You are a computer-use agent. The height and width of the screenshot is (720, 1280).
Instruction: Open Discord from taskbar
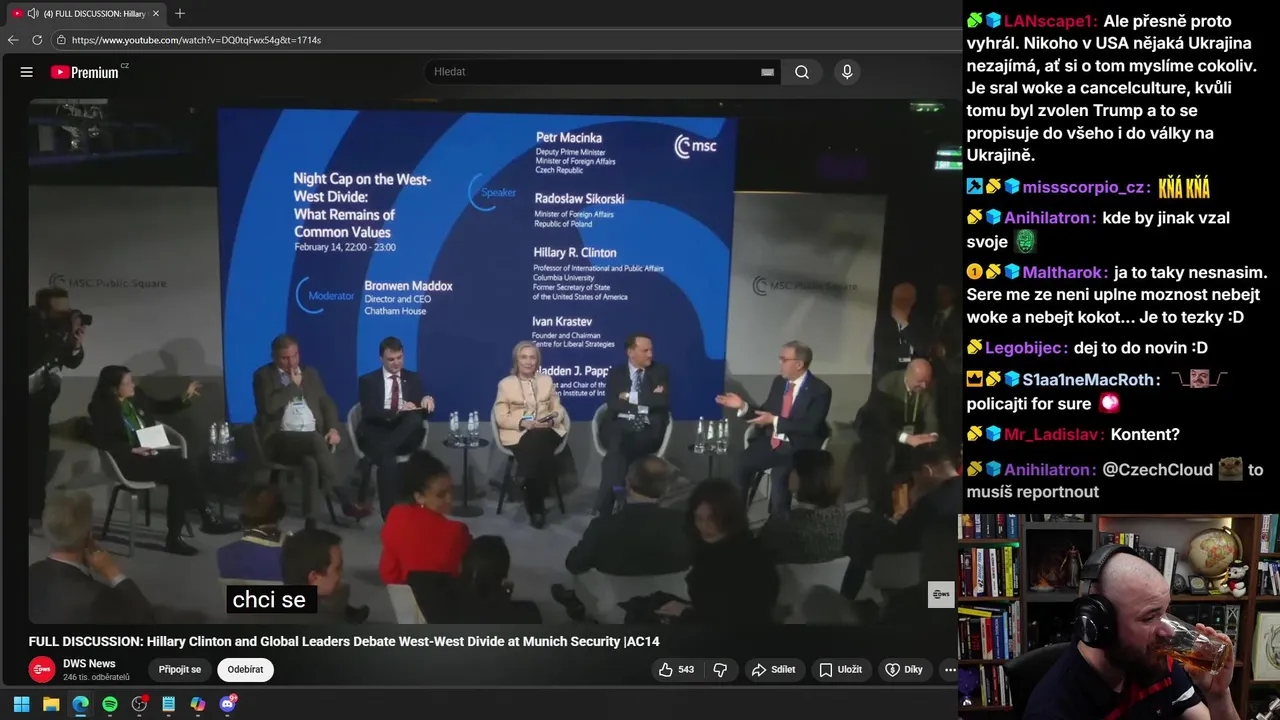coord(227,704)
